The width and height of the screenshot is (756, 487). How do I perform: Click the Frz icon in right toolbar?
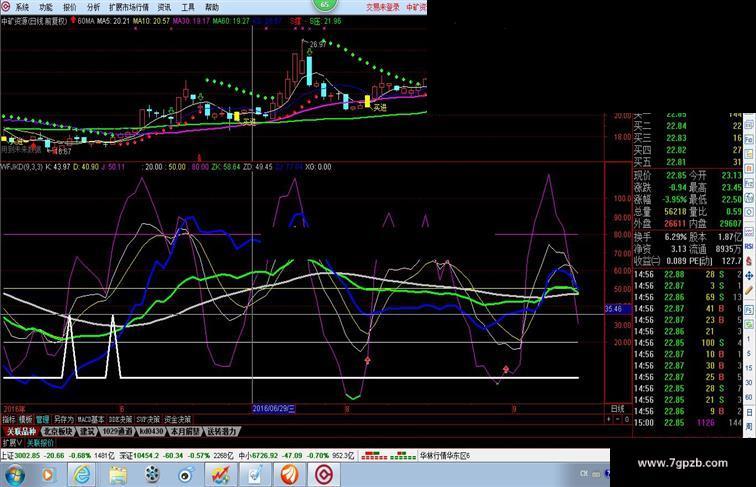click(x=749, y=183)
